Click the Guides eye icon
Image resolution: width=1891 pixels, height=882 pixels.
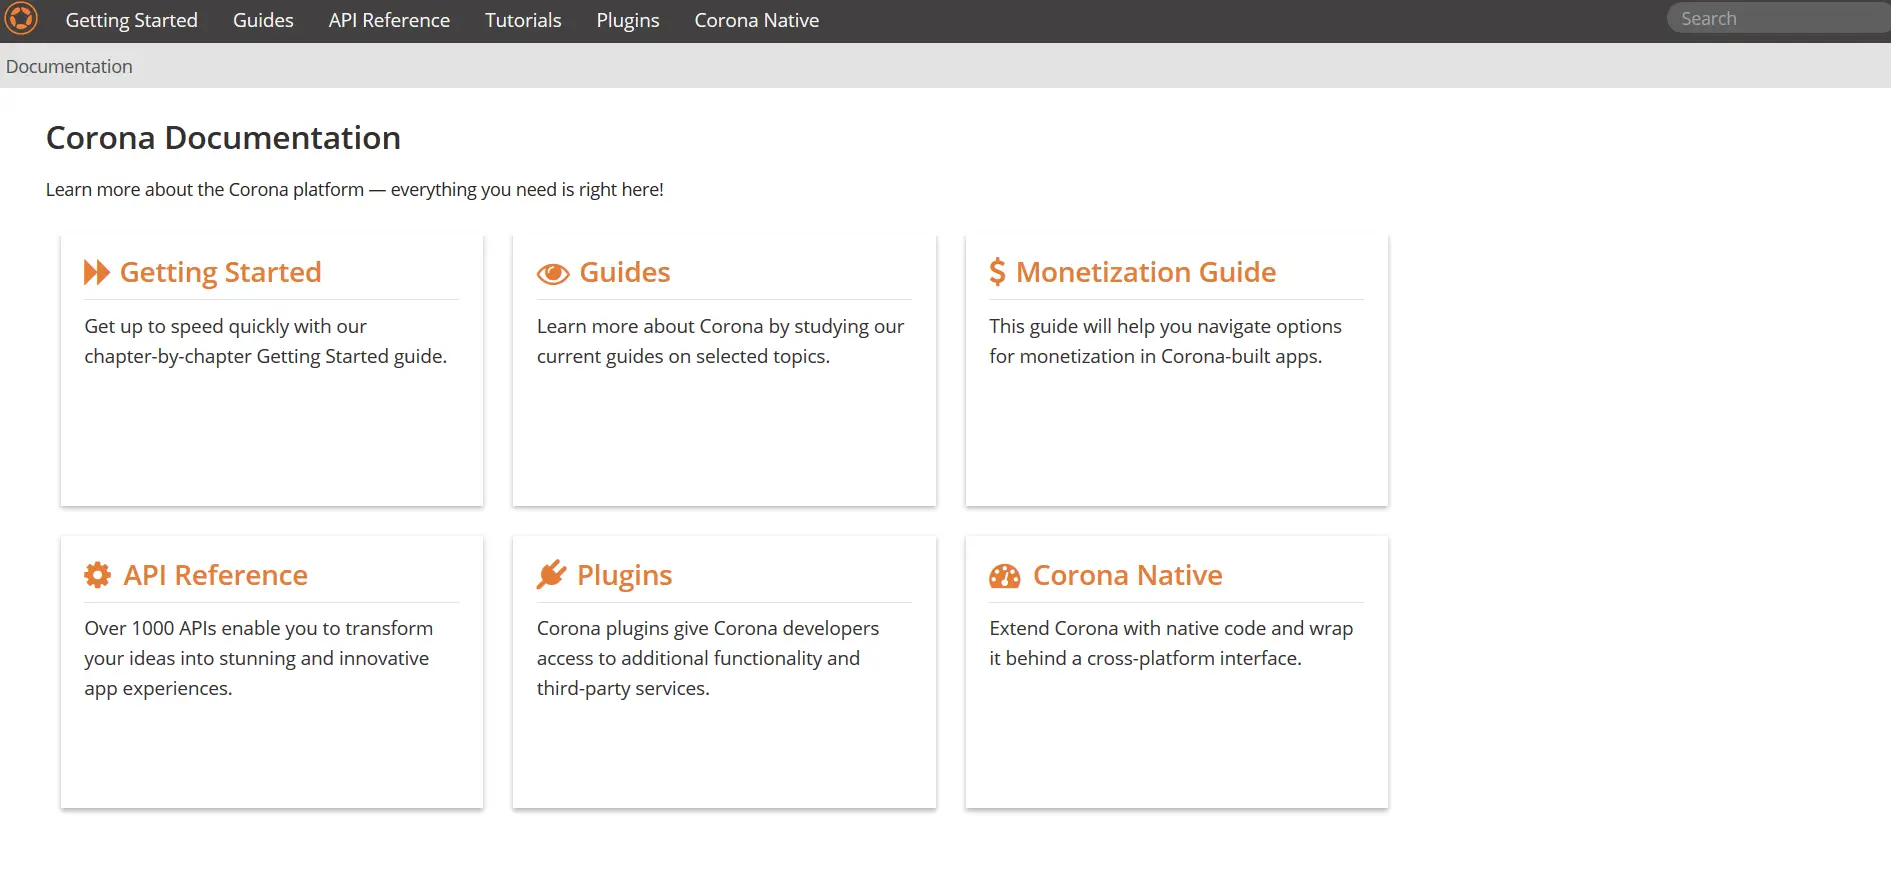point(553,273)
